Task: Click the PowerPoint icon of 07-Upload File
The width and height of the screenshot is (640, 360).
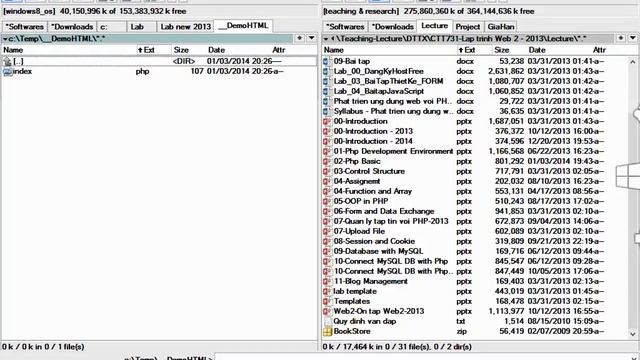Action: tap(327, 231)
